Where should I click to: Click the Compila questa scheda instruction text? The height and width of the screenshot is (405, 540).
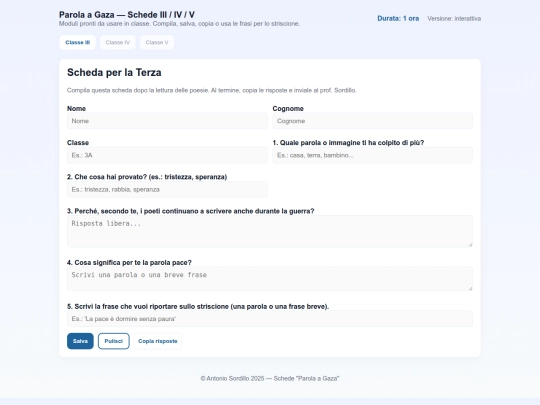coord(211,90)
